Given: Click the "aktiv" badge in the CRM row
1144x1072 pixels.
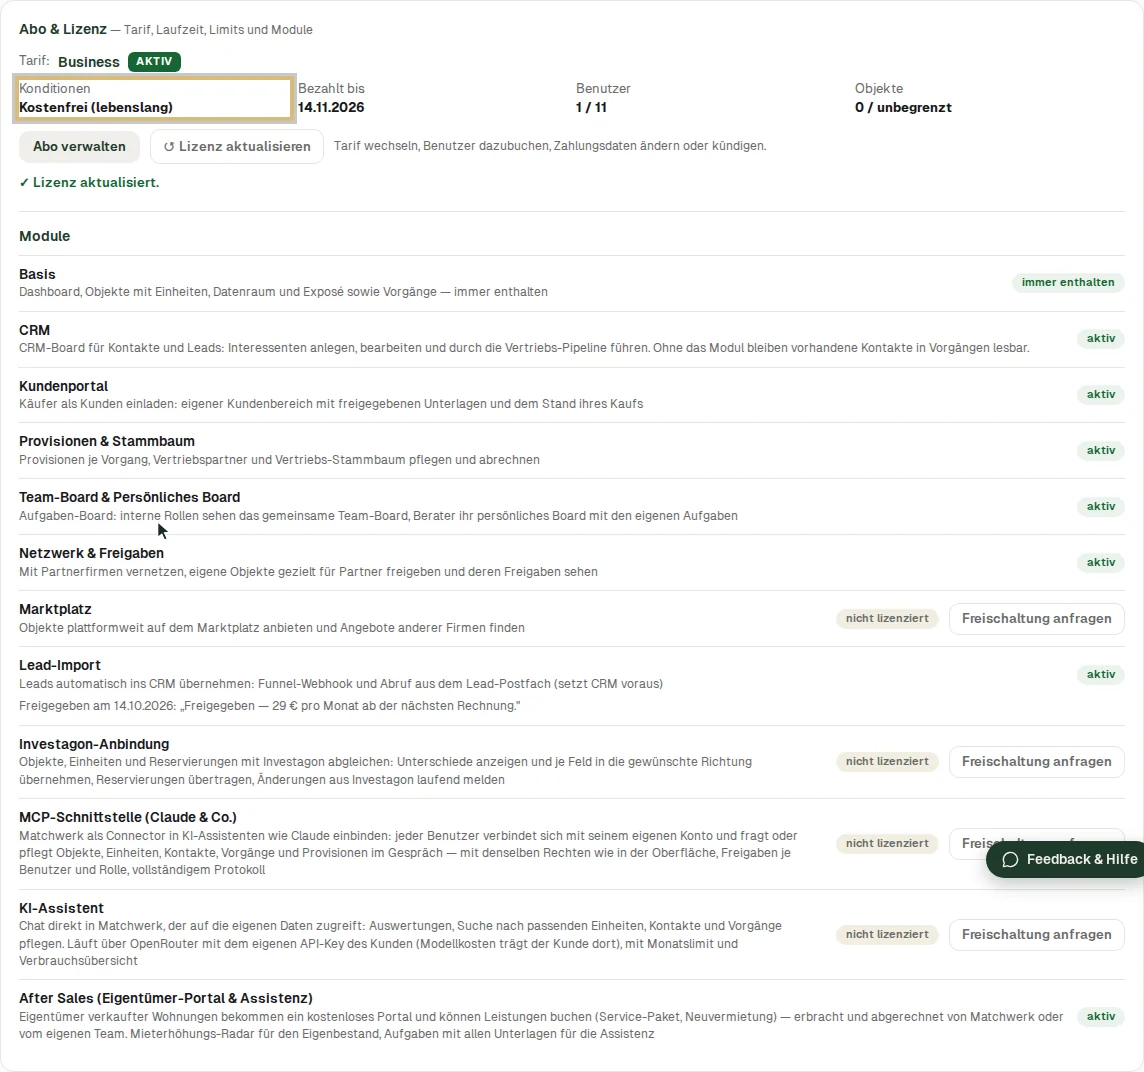Looking at the screenshot, I should coord(1100,339).
